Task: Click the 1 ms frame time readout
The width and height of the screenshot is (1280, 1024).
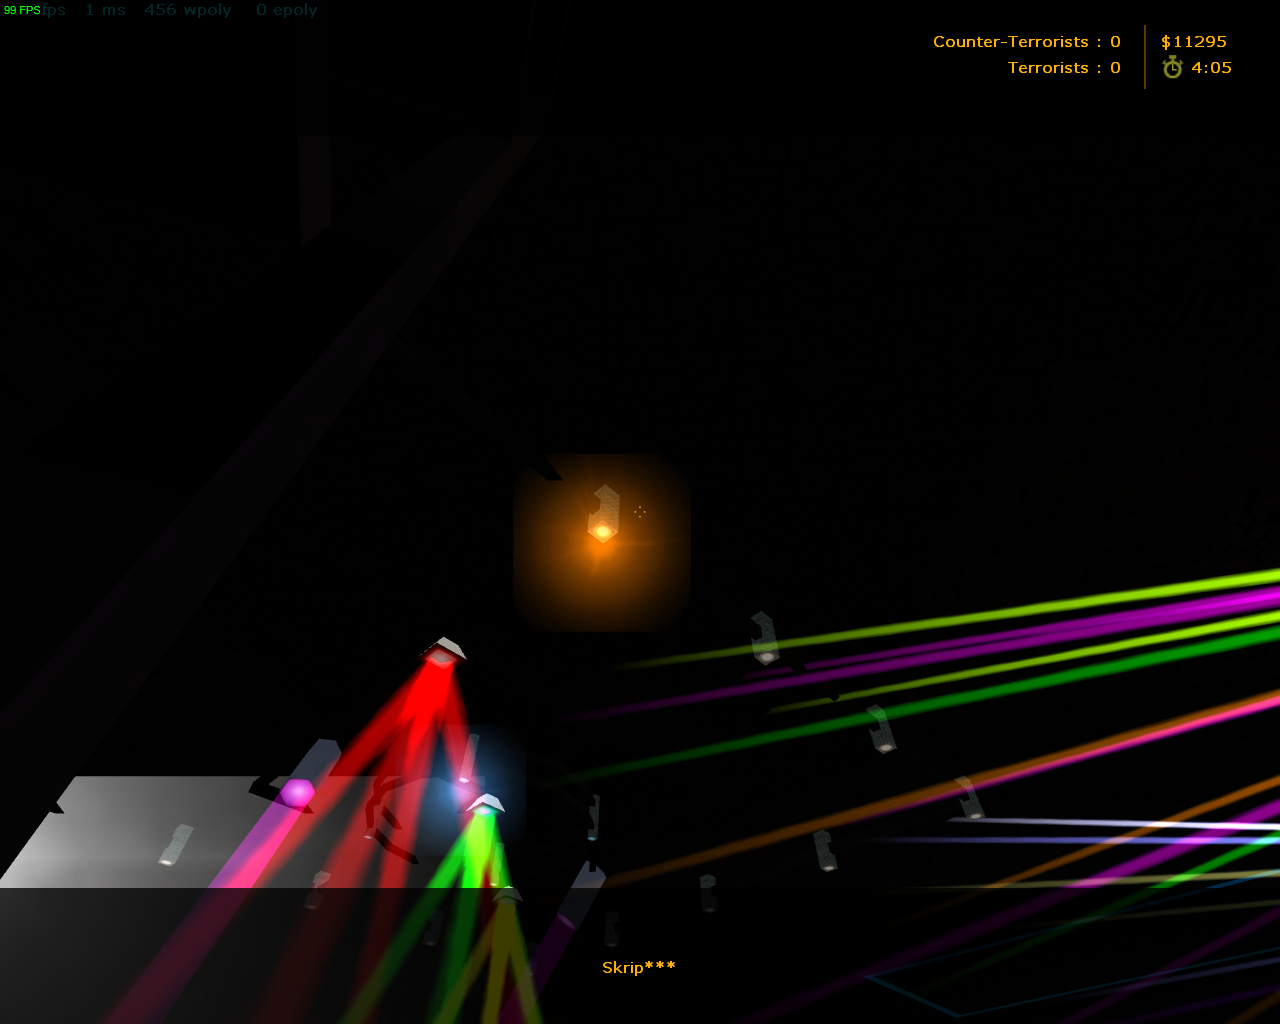Action: 106,10
